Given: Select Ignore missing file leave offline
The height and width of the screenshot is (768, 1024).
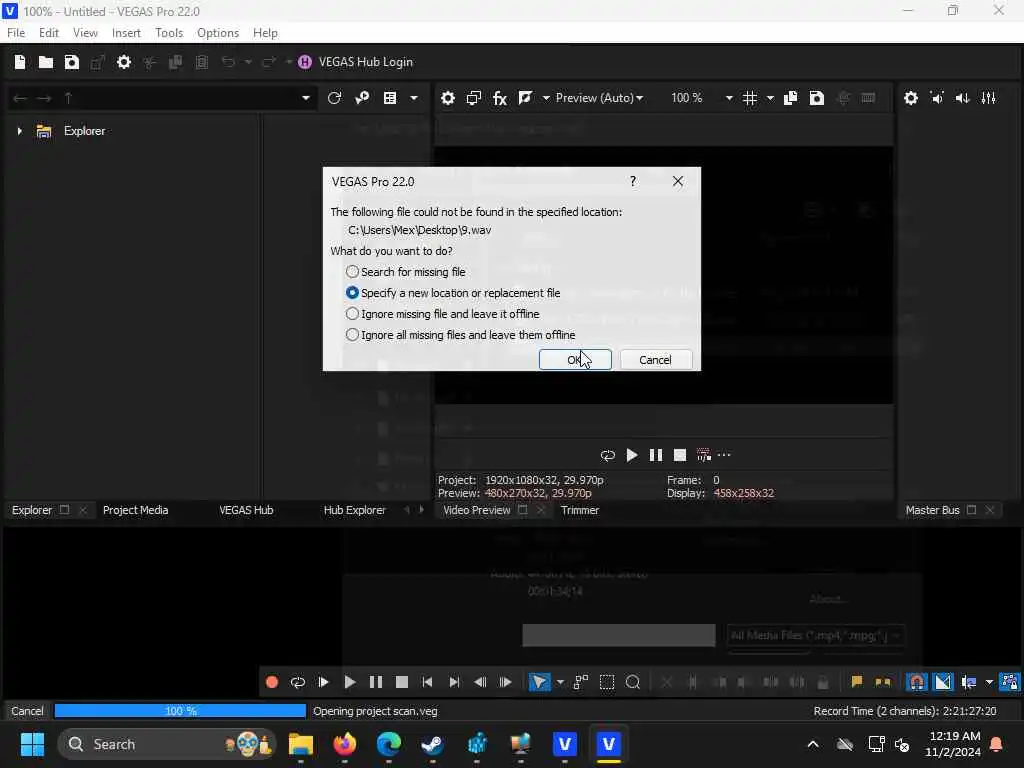Looking at the screenshot, I should [442, 313].
